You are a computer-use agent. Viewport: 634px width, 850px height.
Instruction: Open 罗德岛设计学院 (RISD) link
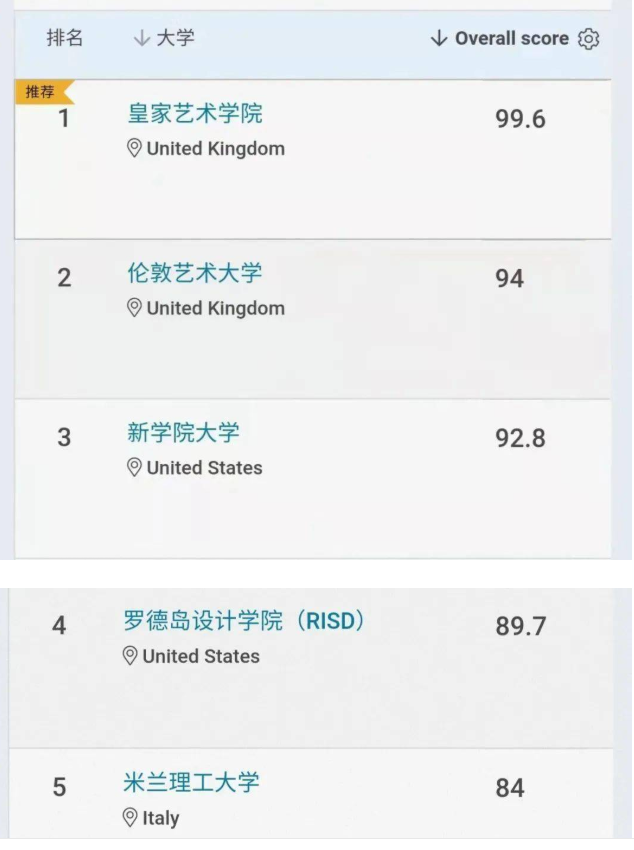pos(244,621)
